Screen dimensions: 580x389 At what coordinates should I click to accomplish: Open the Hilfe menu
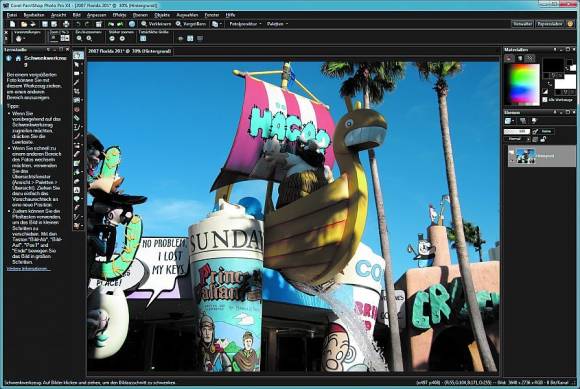(230, 15)
